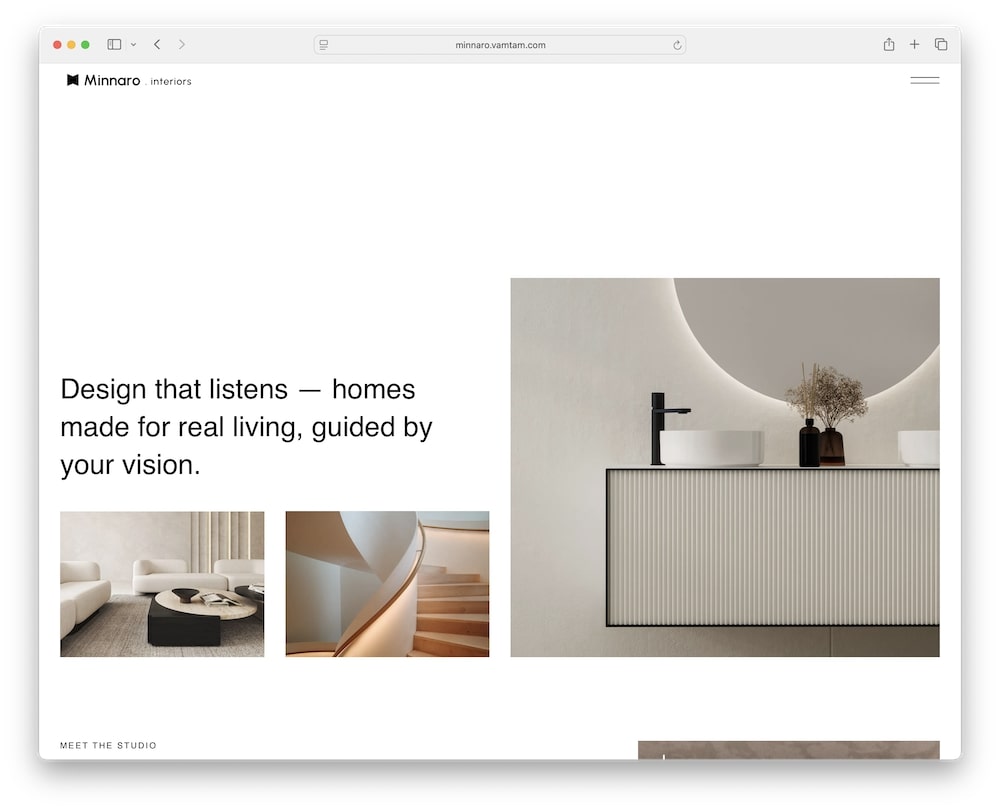Viewport: 1000px width, 811px height.
Task: Maximize the window with green button
Action: tap(85, 45)
